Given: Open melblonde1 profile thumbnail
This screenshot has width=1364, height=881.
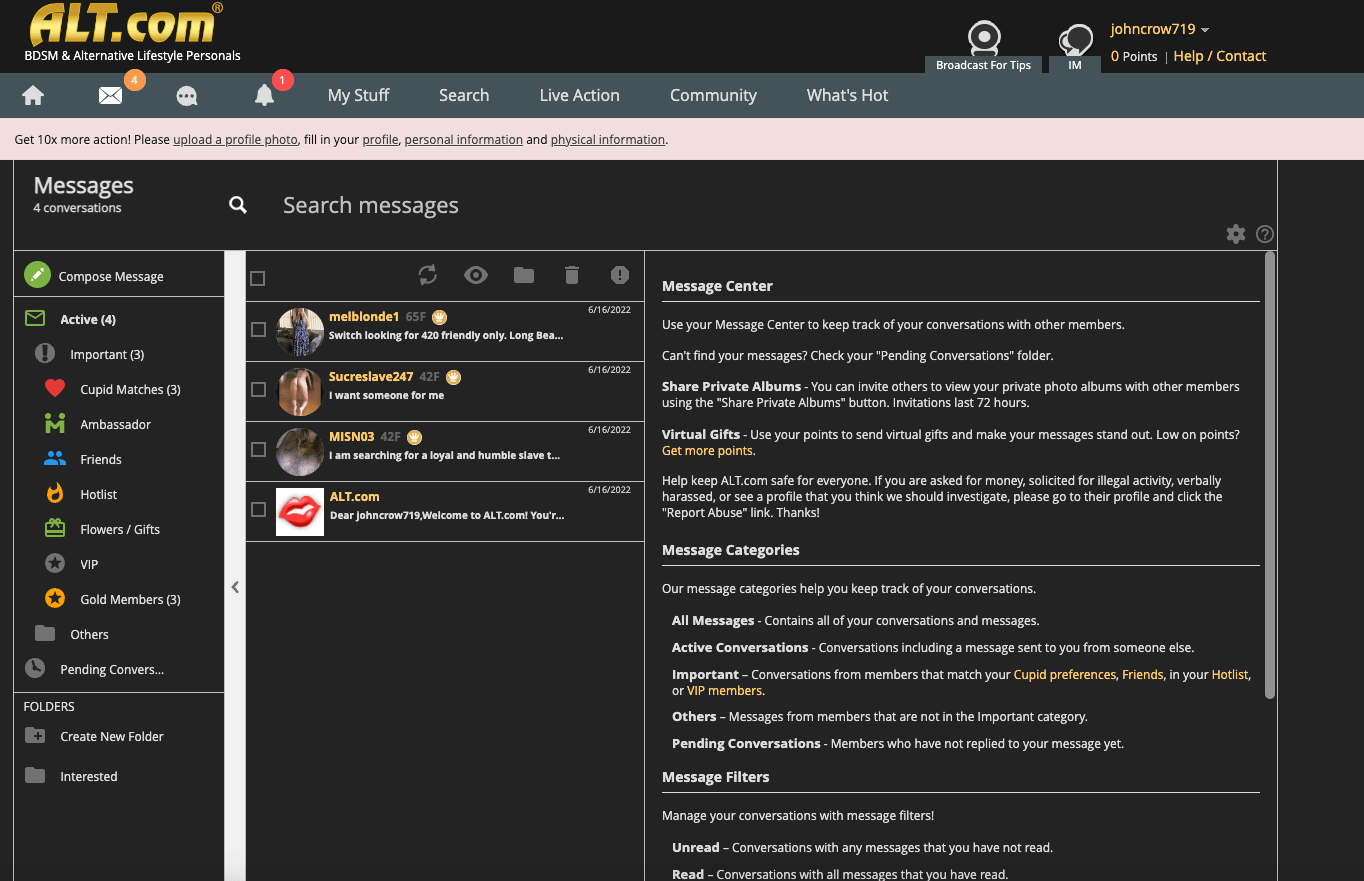Looking at the screenshot, I should click(300, 332).
